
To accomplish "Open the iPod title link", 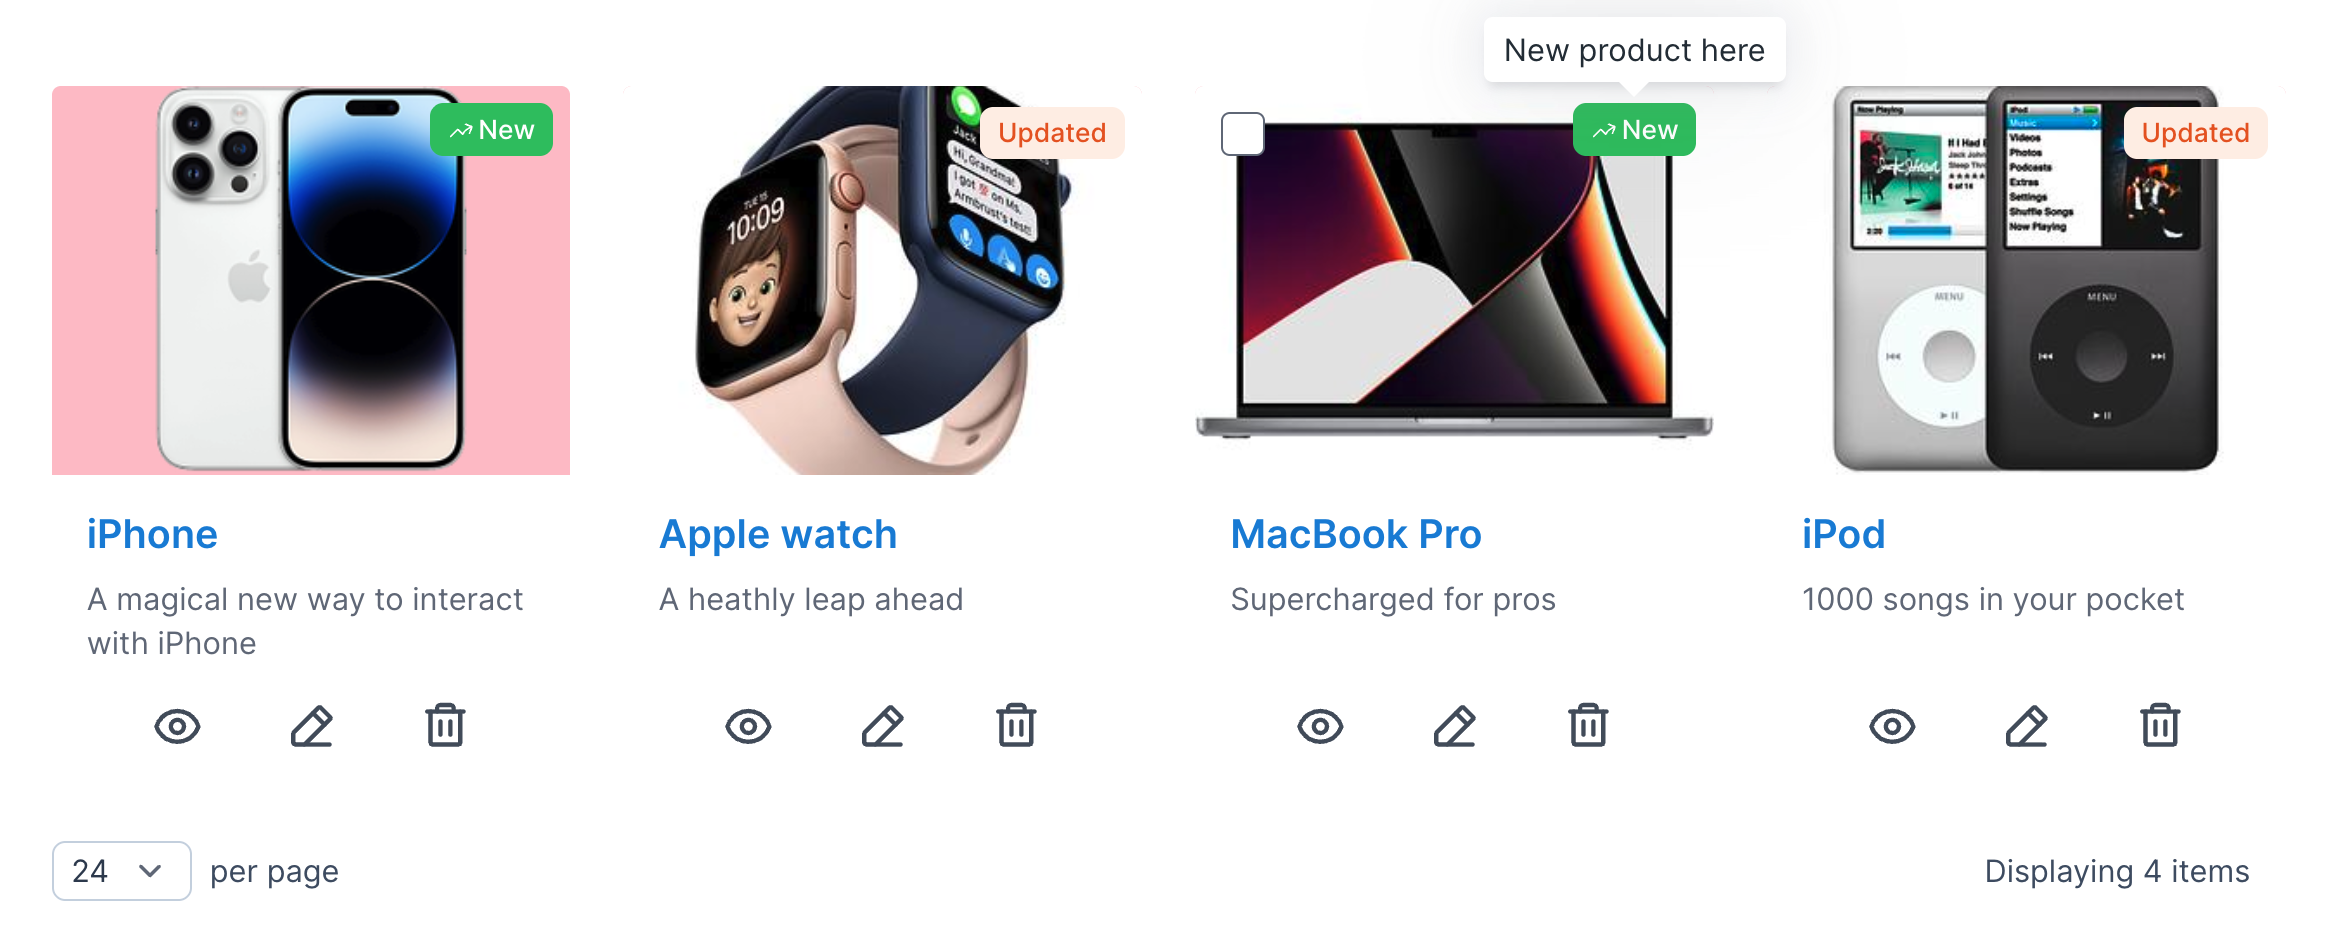I will [x=1844, y=534].
